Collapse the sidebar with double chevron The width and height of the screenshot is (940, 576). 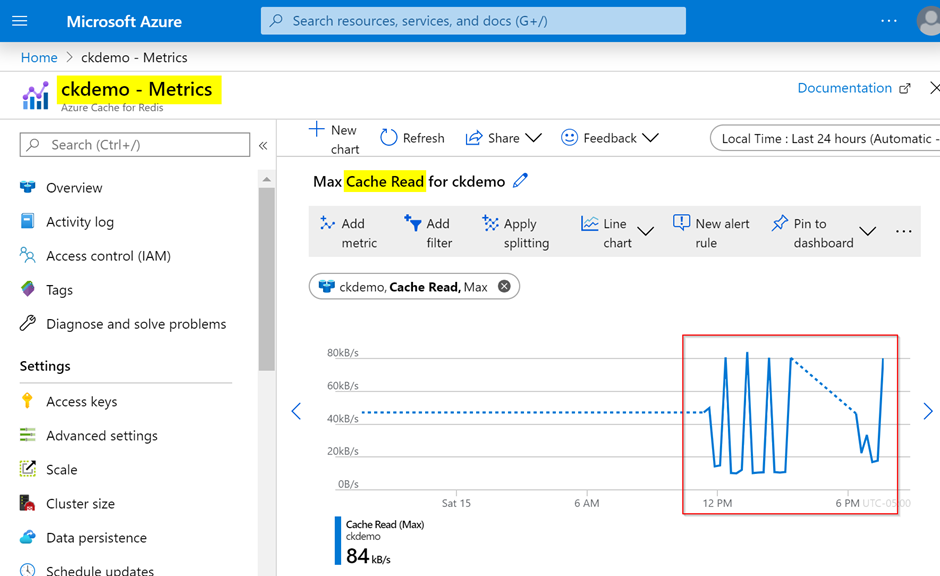[x=263, y=146]
